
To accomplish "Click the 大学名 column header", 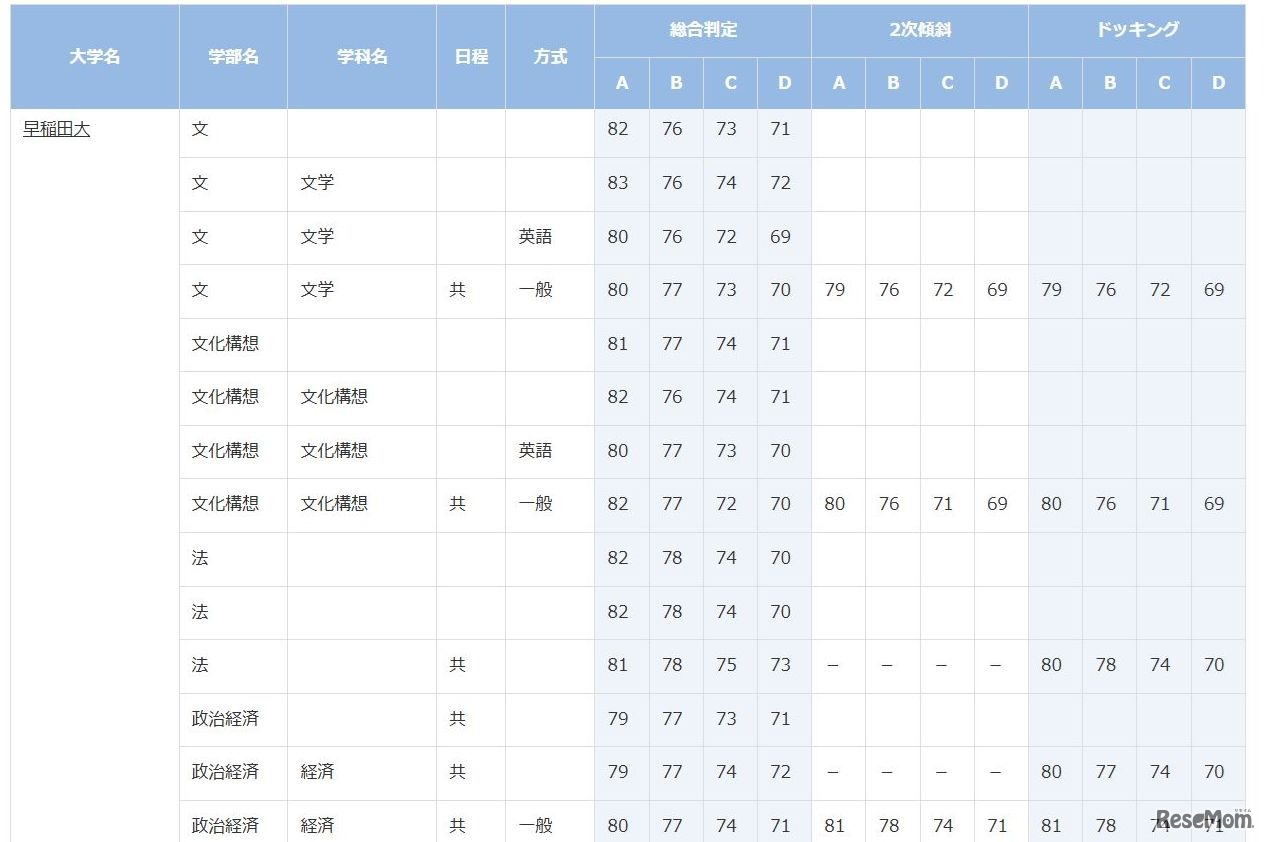I will click(x=94, y=56).
